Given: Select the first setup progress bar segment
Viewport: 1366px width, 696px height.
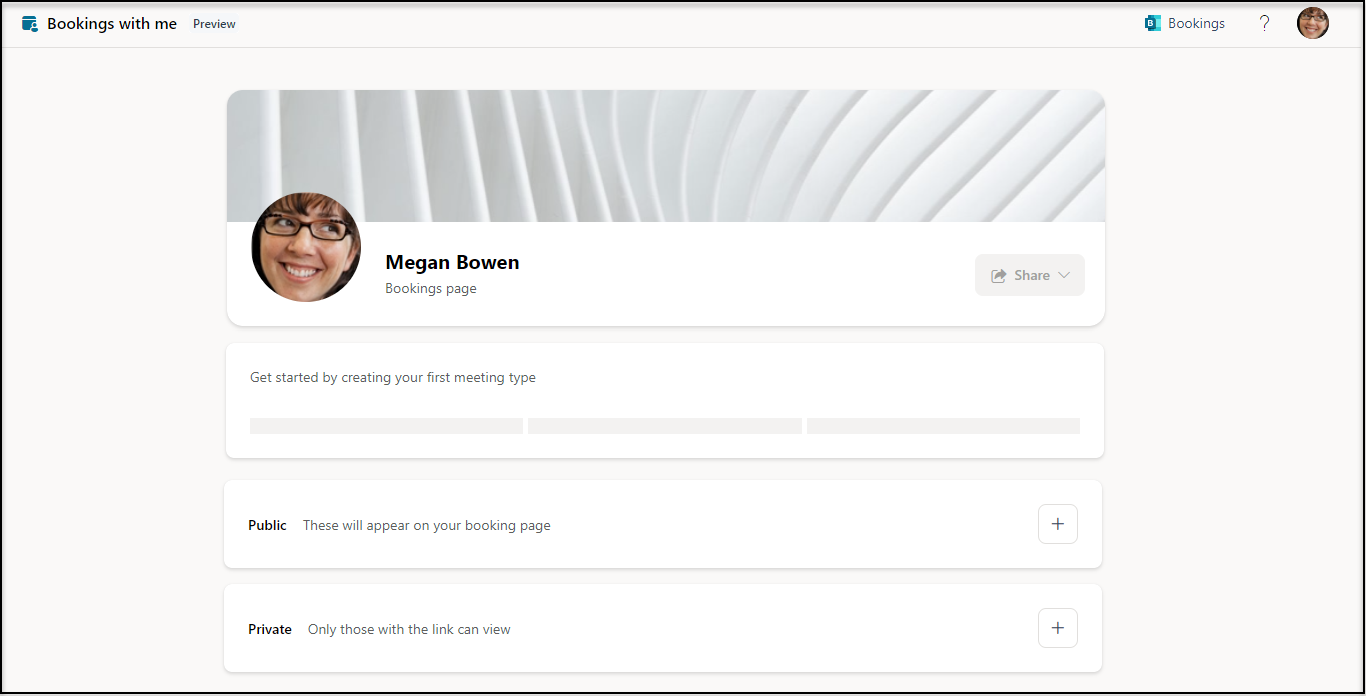Looking at the screenshot, I should tap(386, 426).
